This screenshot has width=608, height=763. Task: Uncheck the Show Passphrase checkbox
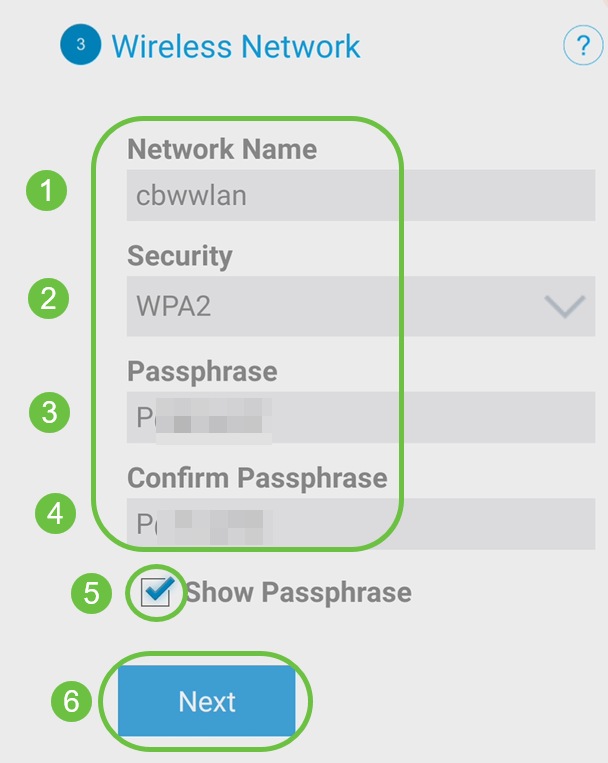click(156, 594)
